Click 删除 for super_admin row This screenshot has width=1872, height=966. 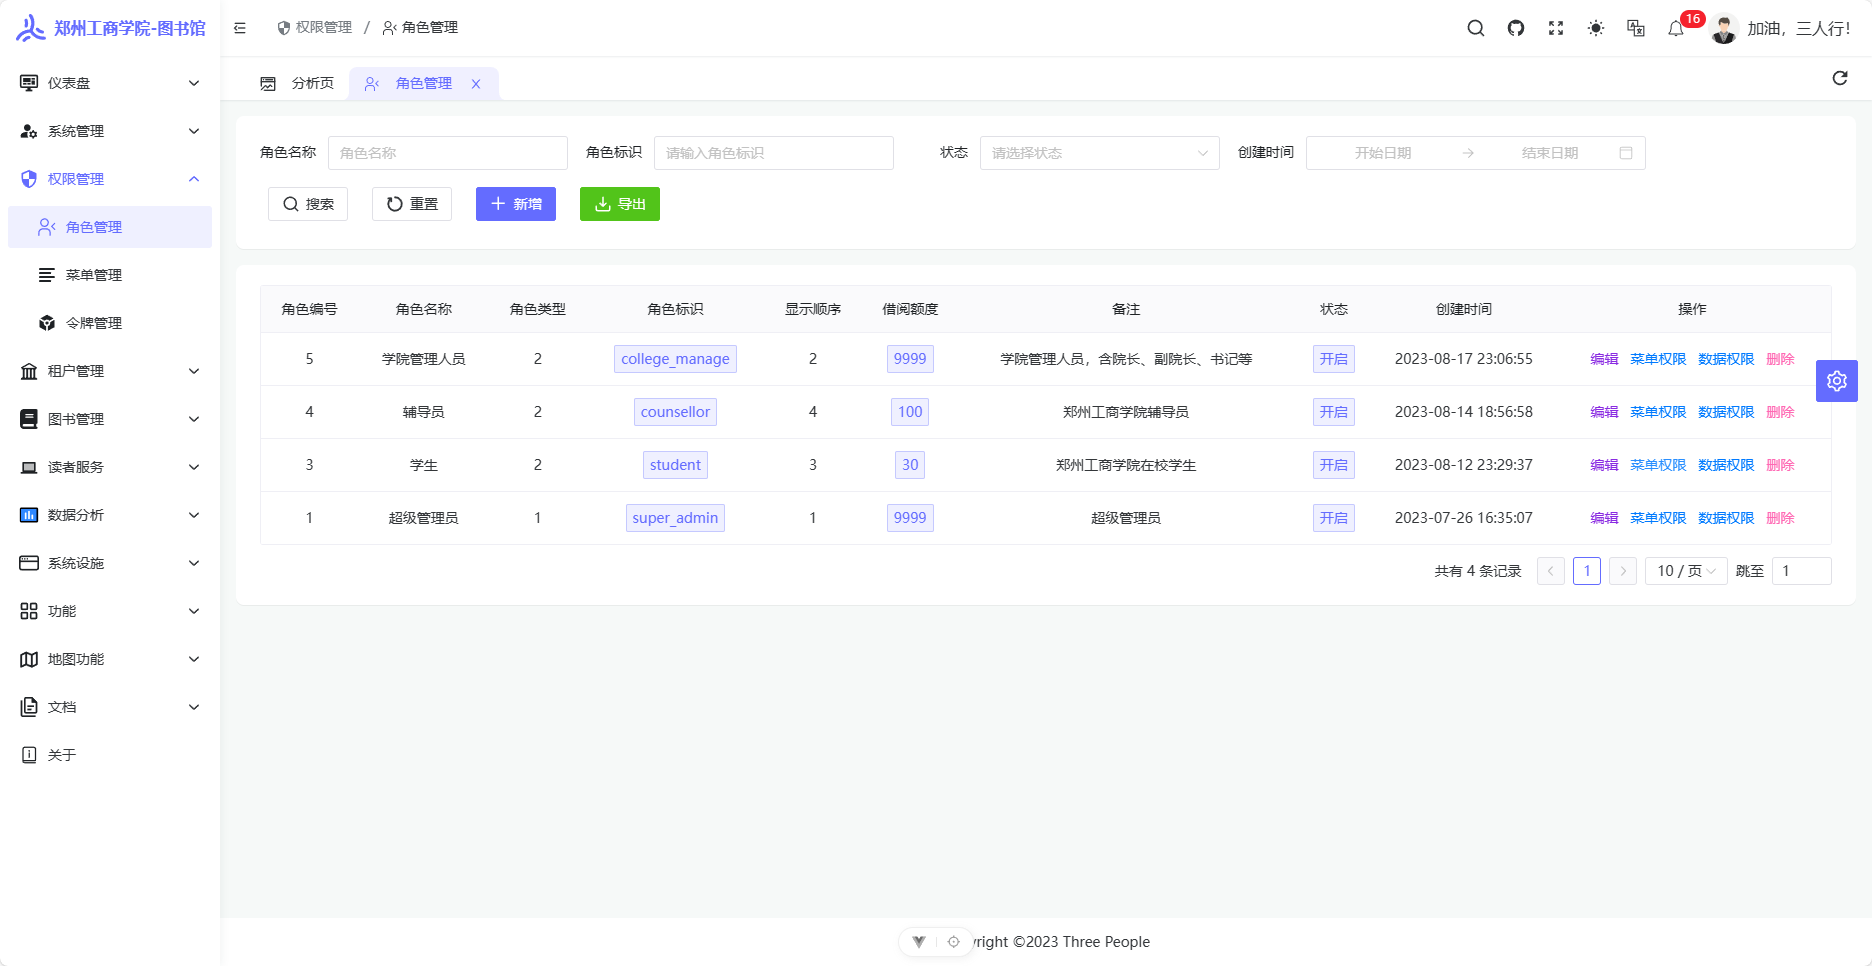tap(1780, 518)
